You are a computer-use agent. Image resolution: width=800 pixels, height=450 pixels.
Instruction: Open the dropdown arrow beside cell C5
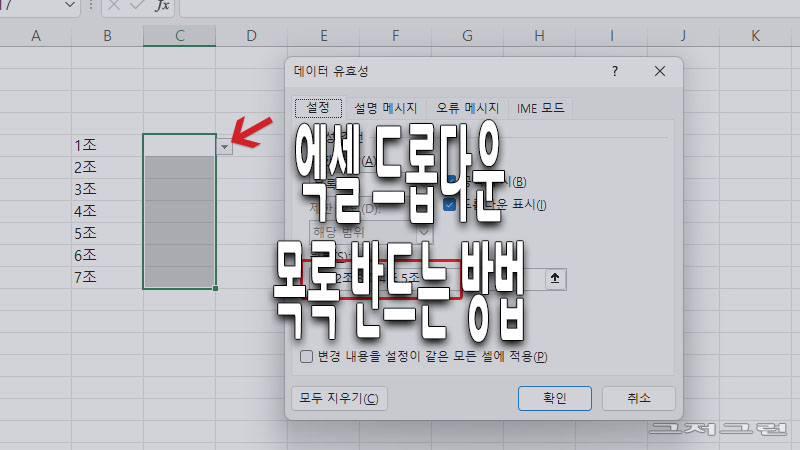tap(224, 147)
